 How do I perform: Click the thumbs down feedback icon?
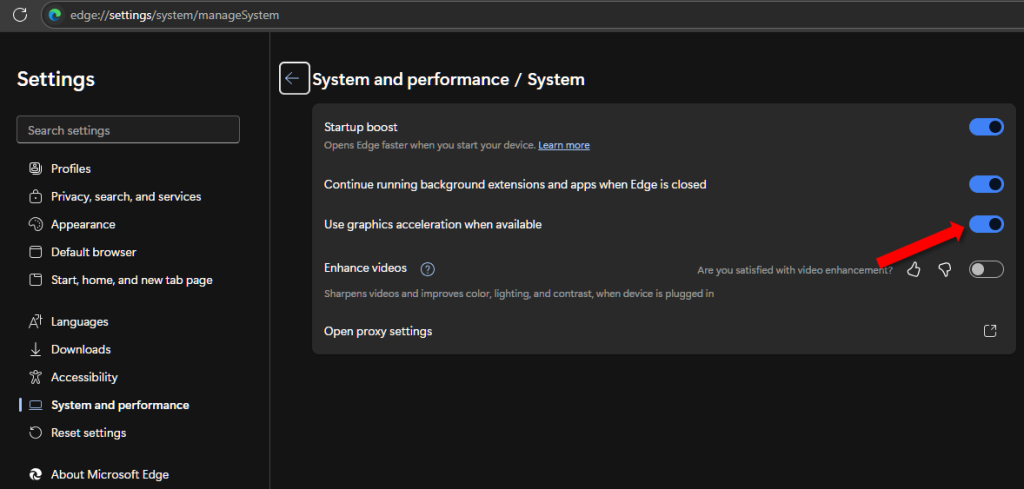pos(944,269)
